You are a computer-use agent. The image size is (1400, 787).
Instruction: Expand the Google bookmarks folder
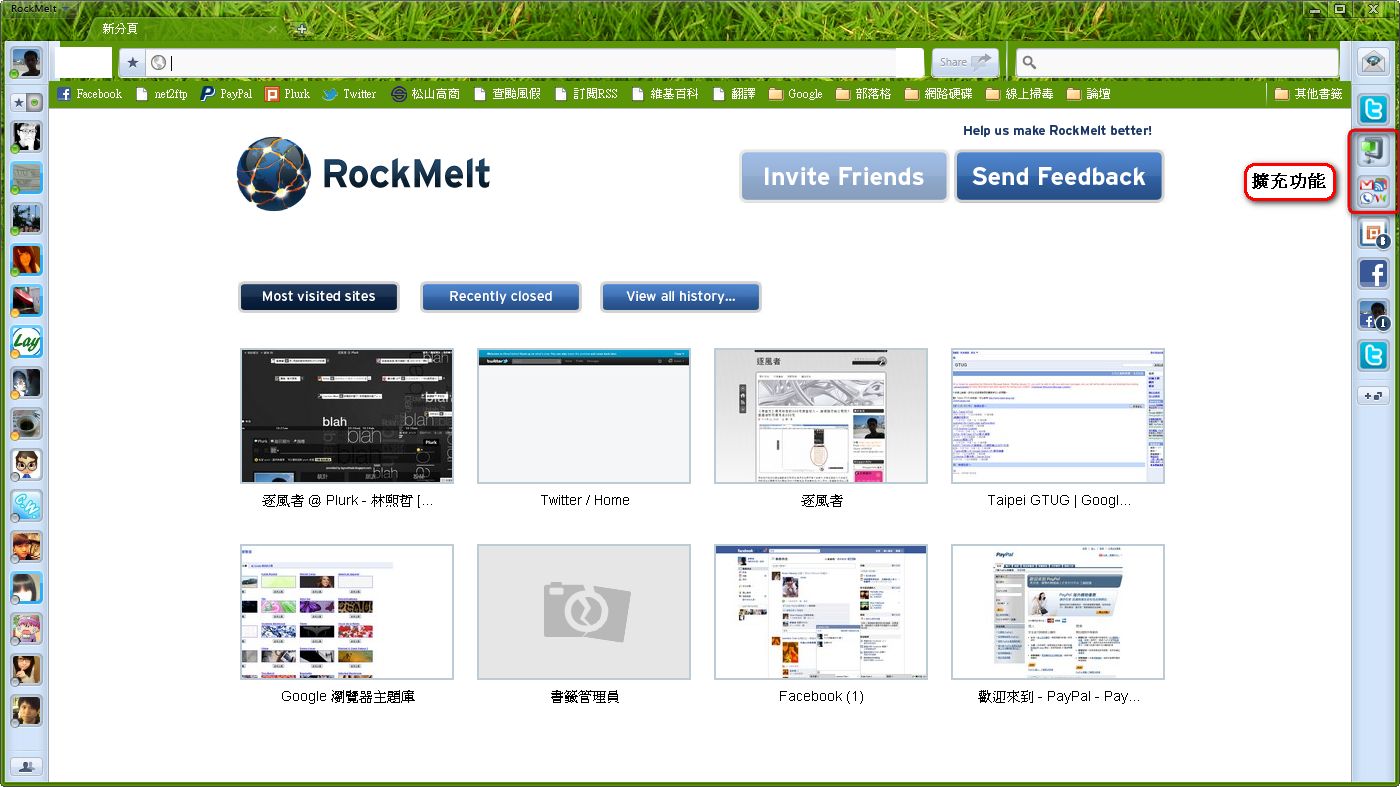(795, 94)
